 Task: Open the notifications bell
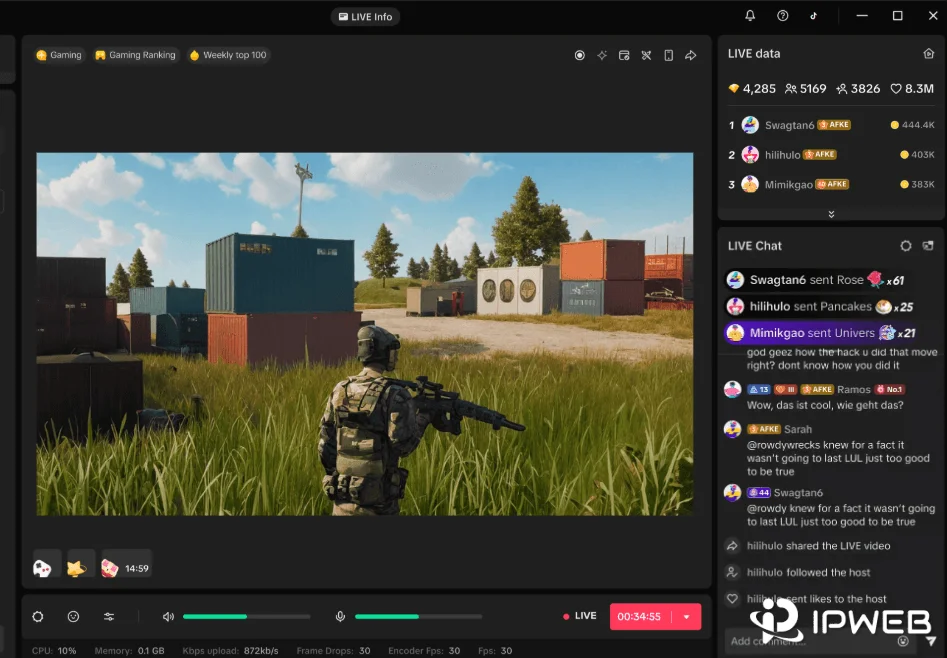(x=750, y=16)
